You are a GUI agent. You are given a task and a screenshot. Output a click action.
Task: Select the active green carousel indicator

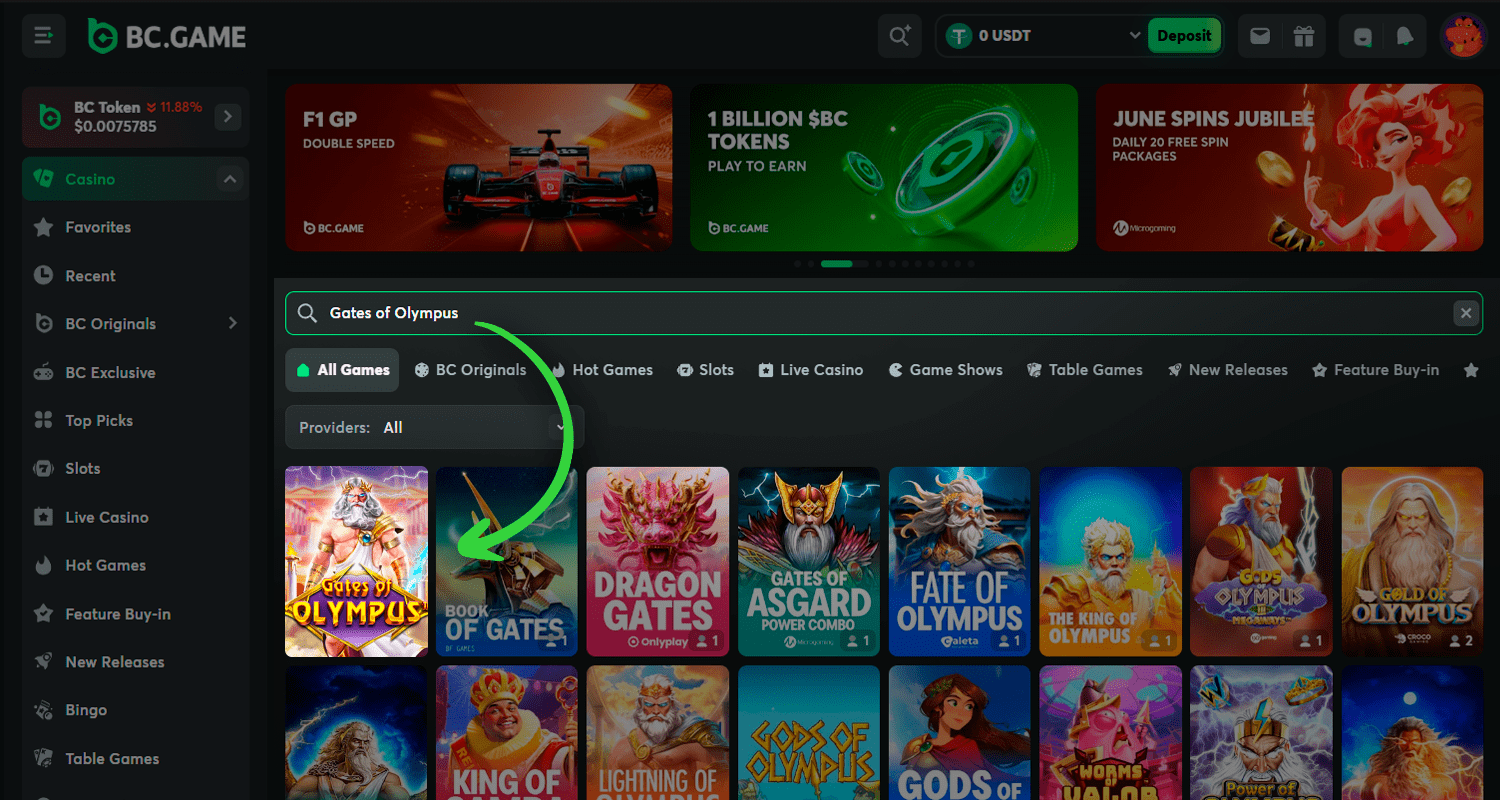(836, 264)
